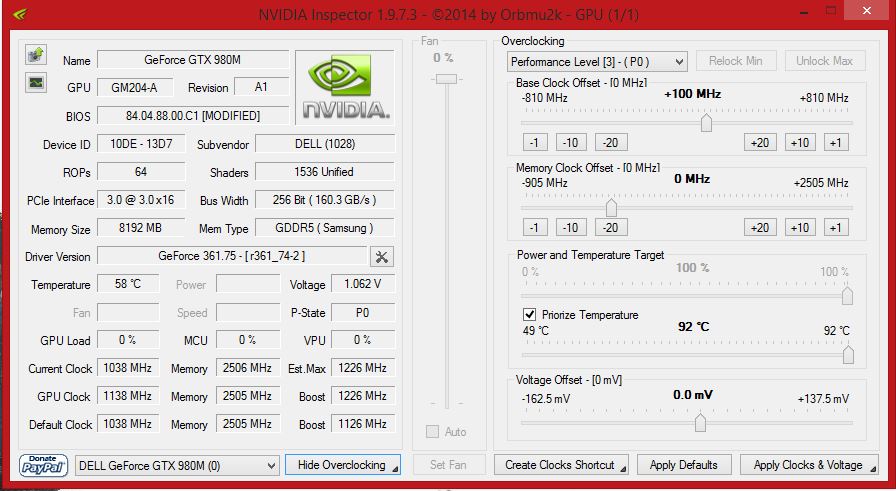Viewport: 896px width, 491px height.
Task: Enable the Auto fan checkbox
Action: 433,432
